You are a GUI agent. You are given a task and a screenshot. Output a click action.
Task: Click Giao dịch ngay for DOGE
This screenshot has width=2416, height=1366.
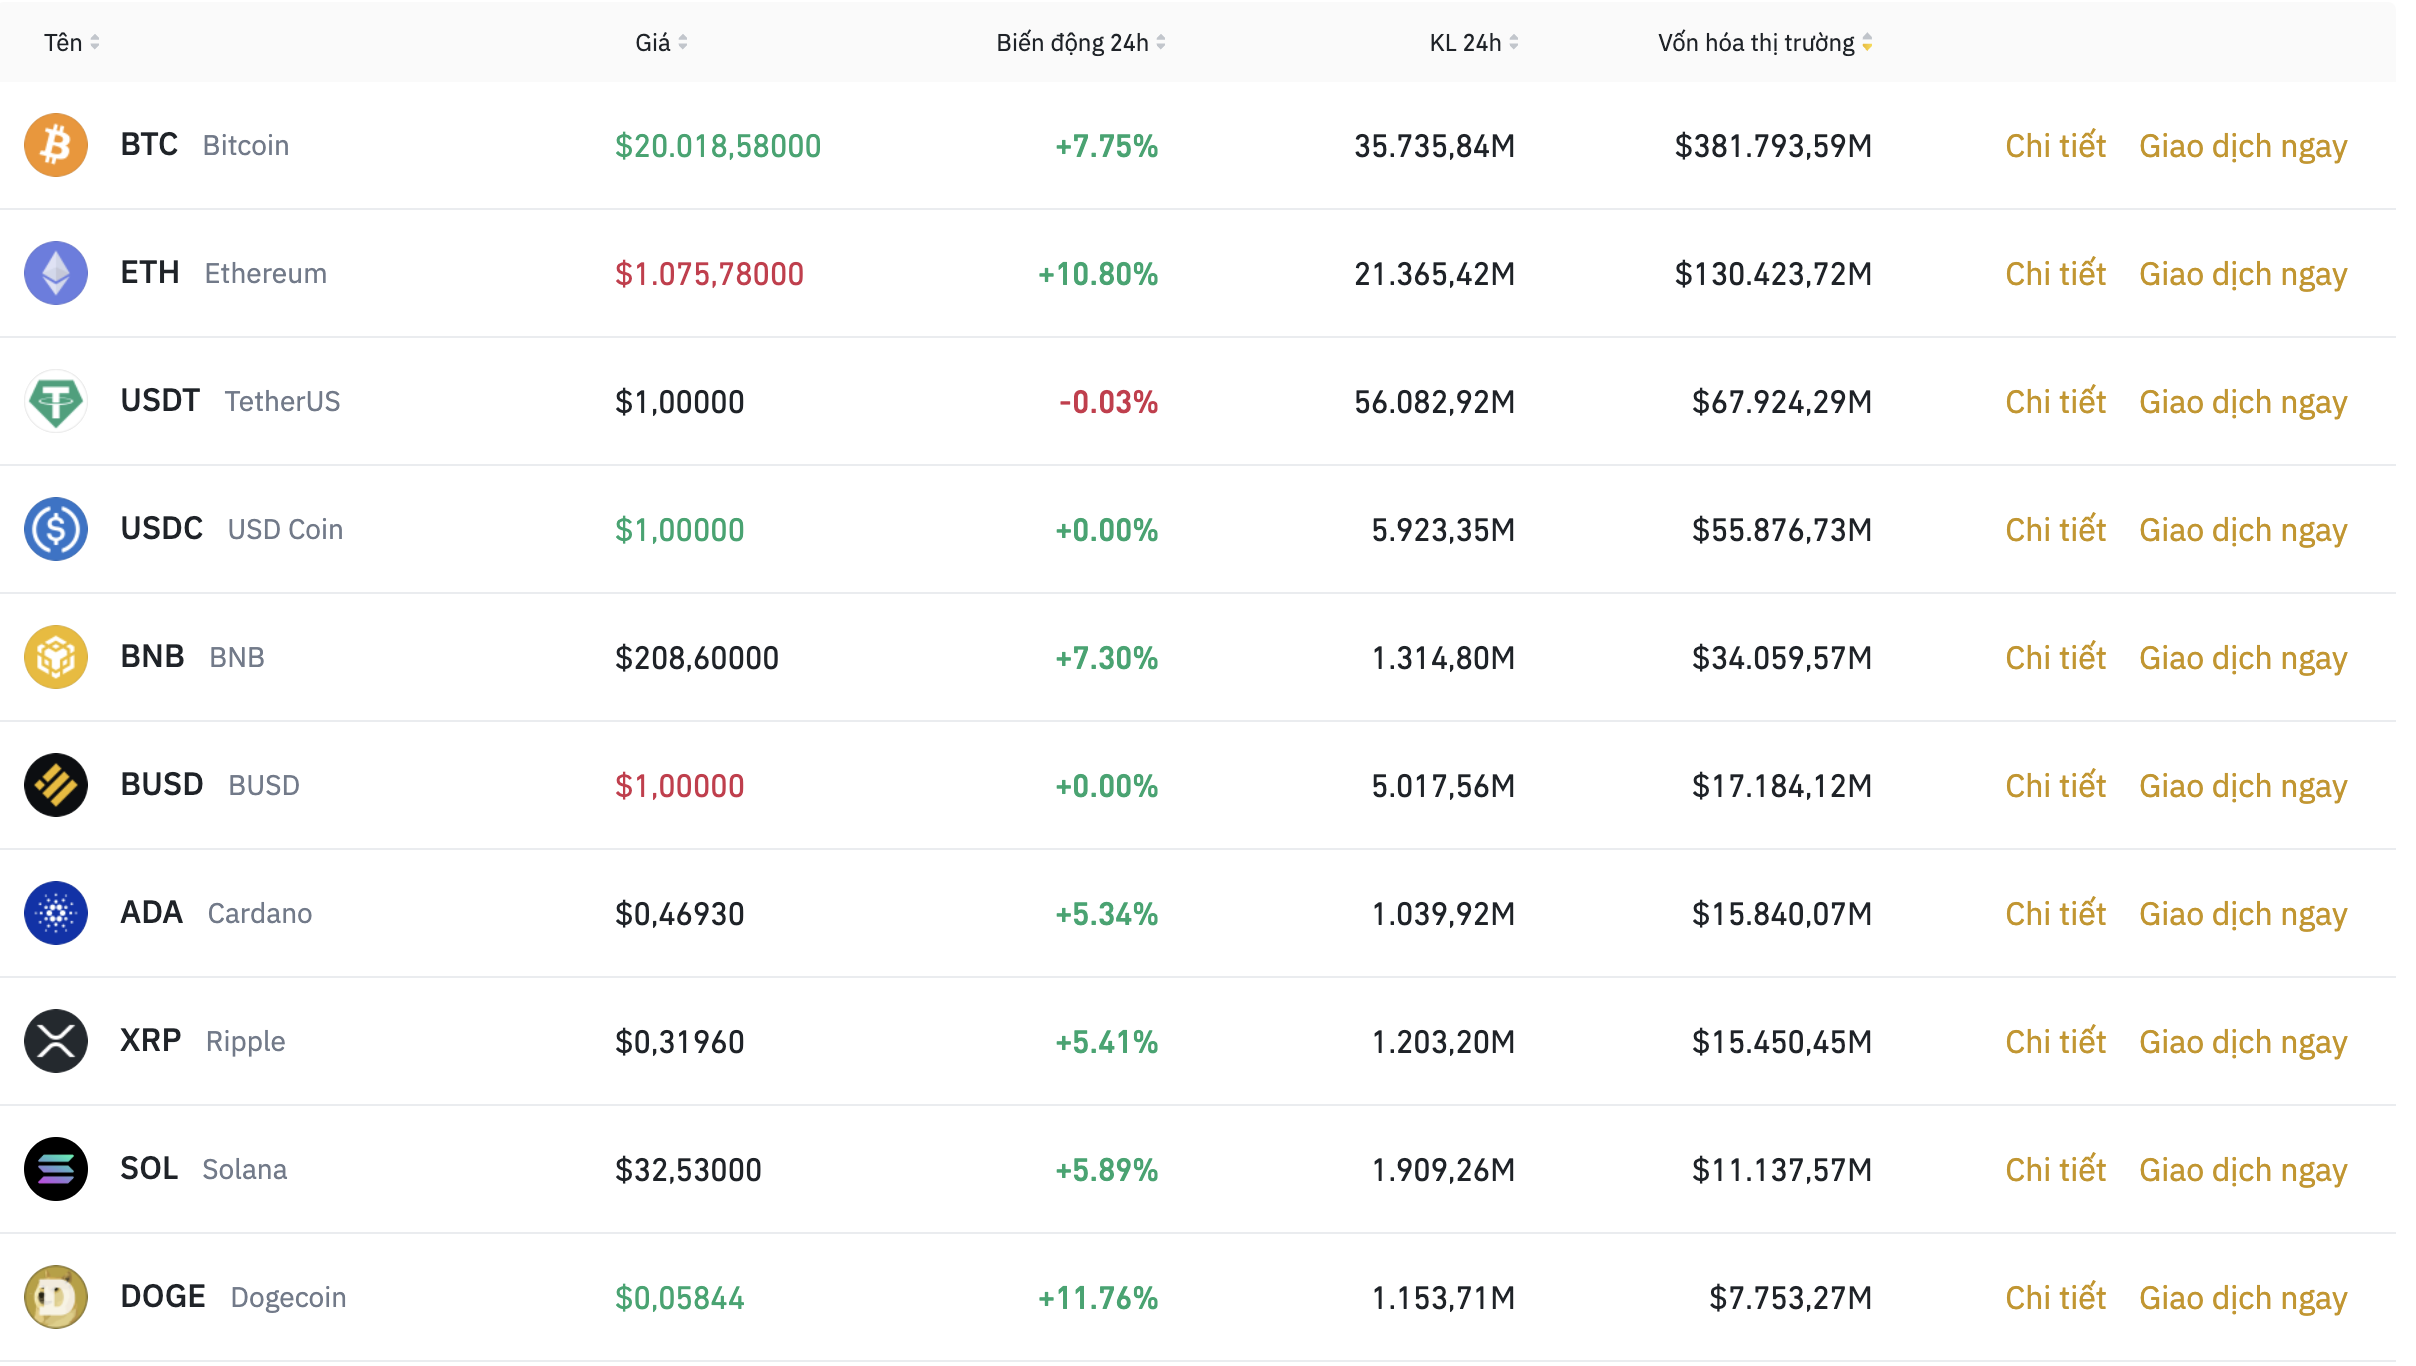pyautogui.click(x=2243, y=1299)
